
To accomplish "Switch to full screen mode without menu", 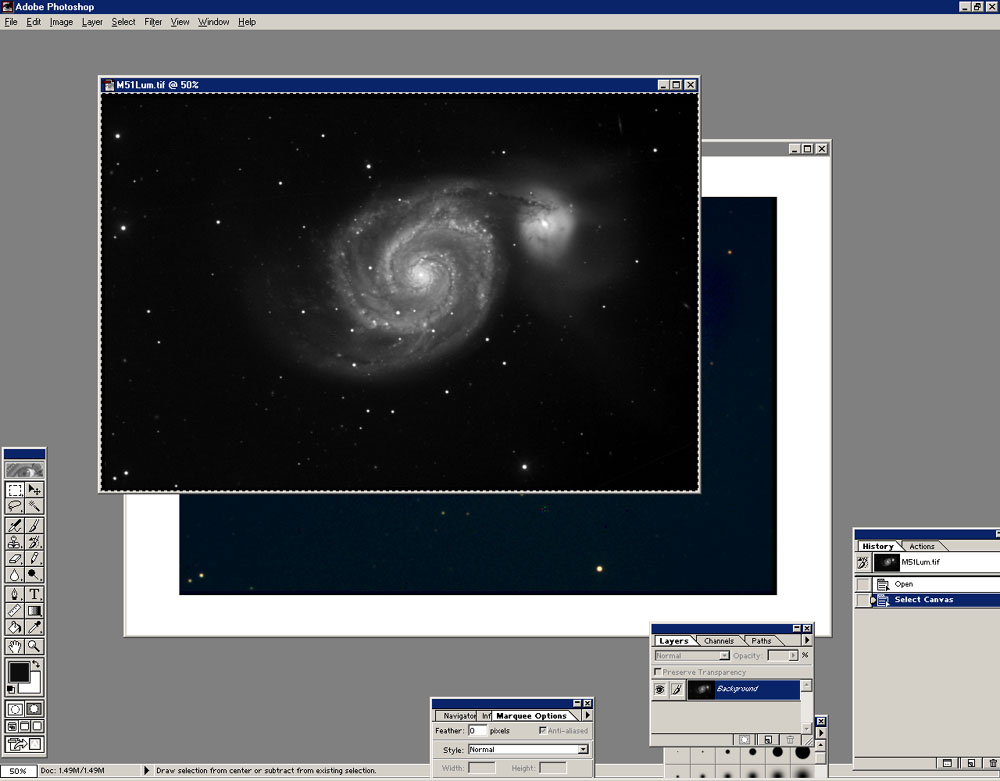I will pos(38,726).
